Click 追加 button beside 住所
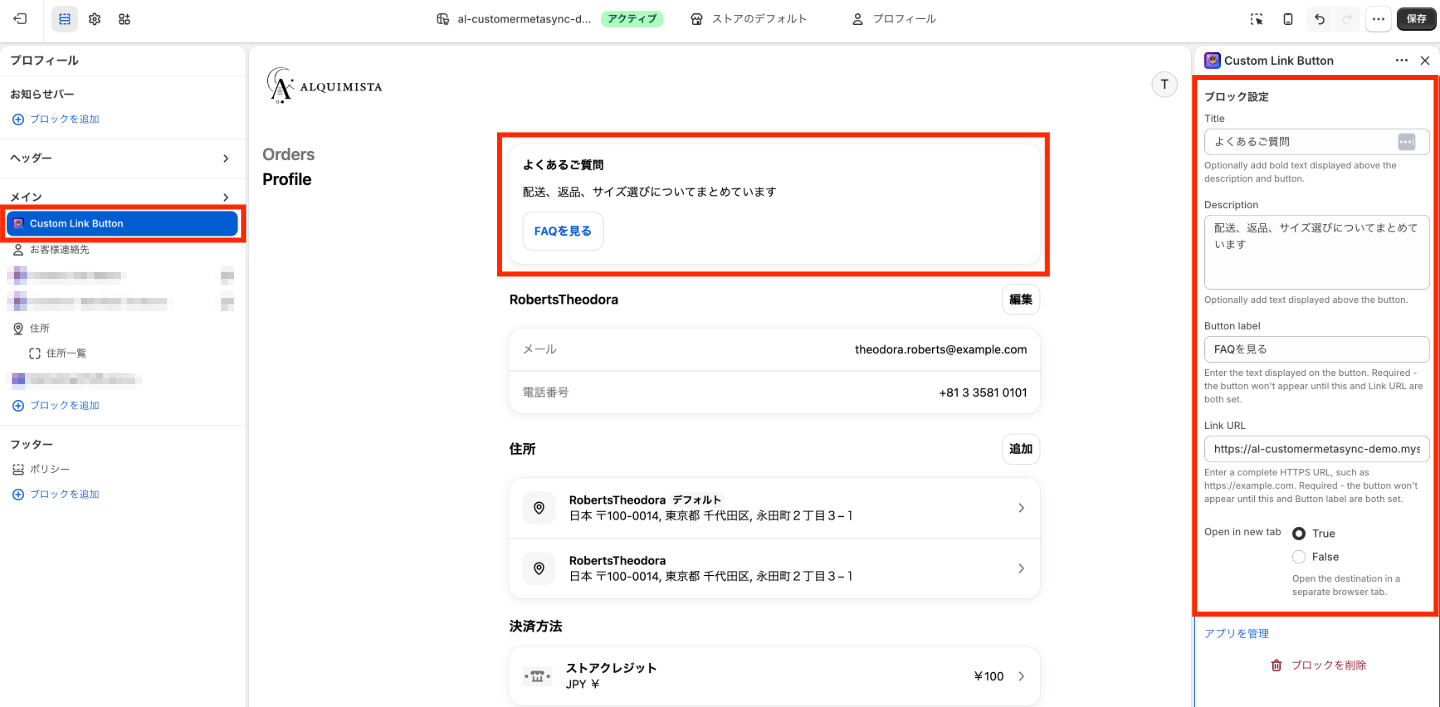The height and width of the screenshot is (707, 1440). (1021, 449)
